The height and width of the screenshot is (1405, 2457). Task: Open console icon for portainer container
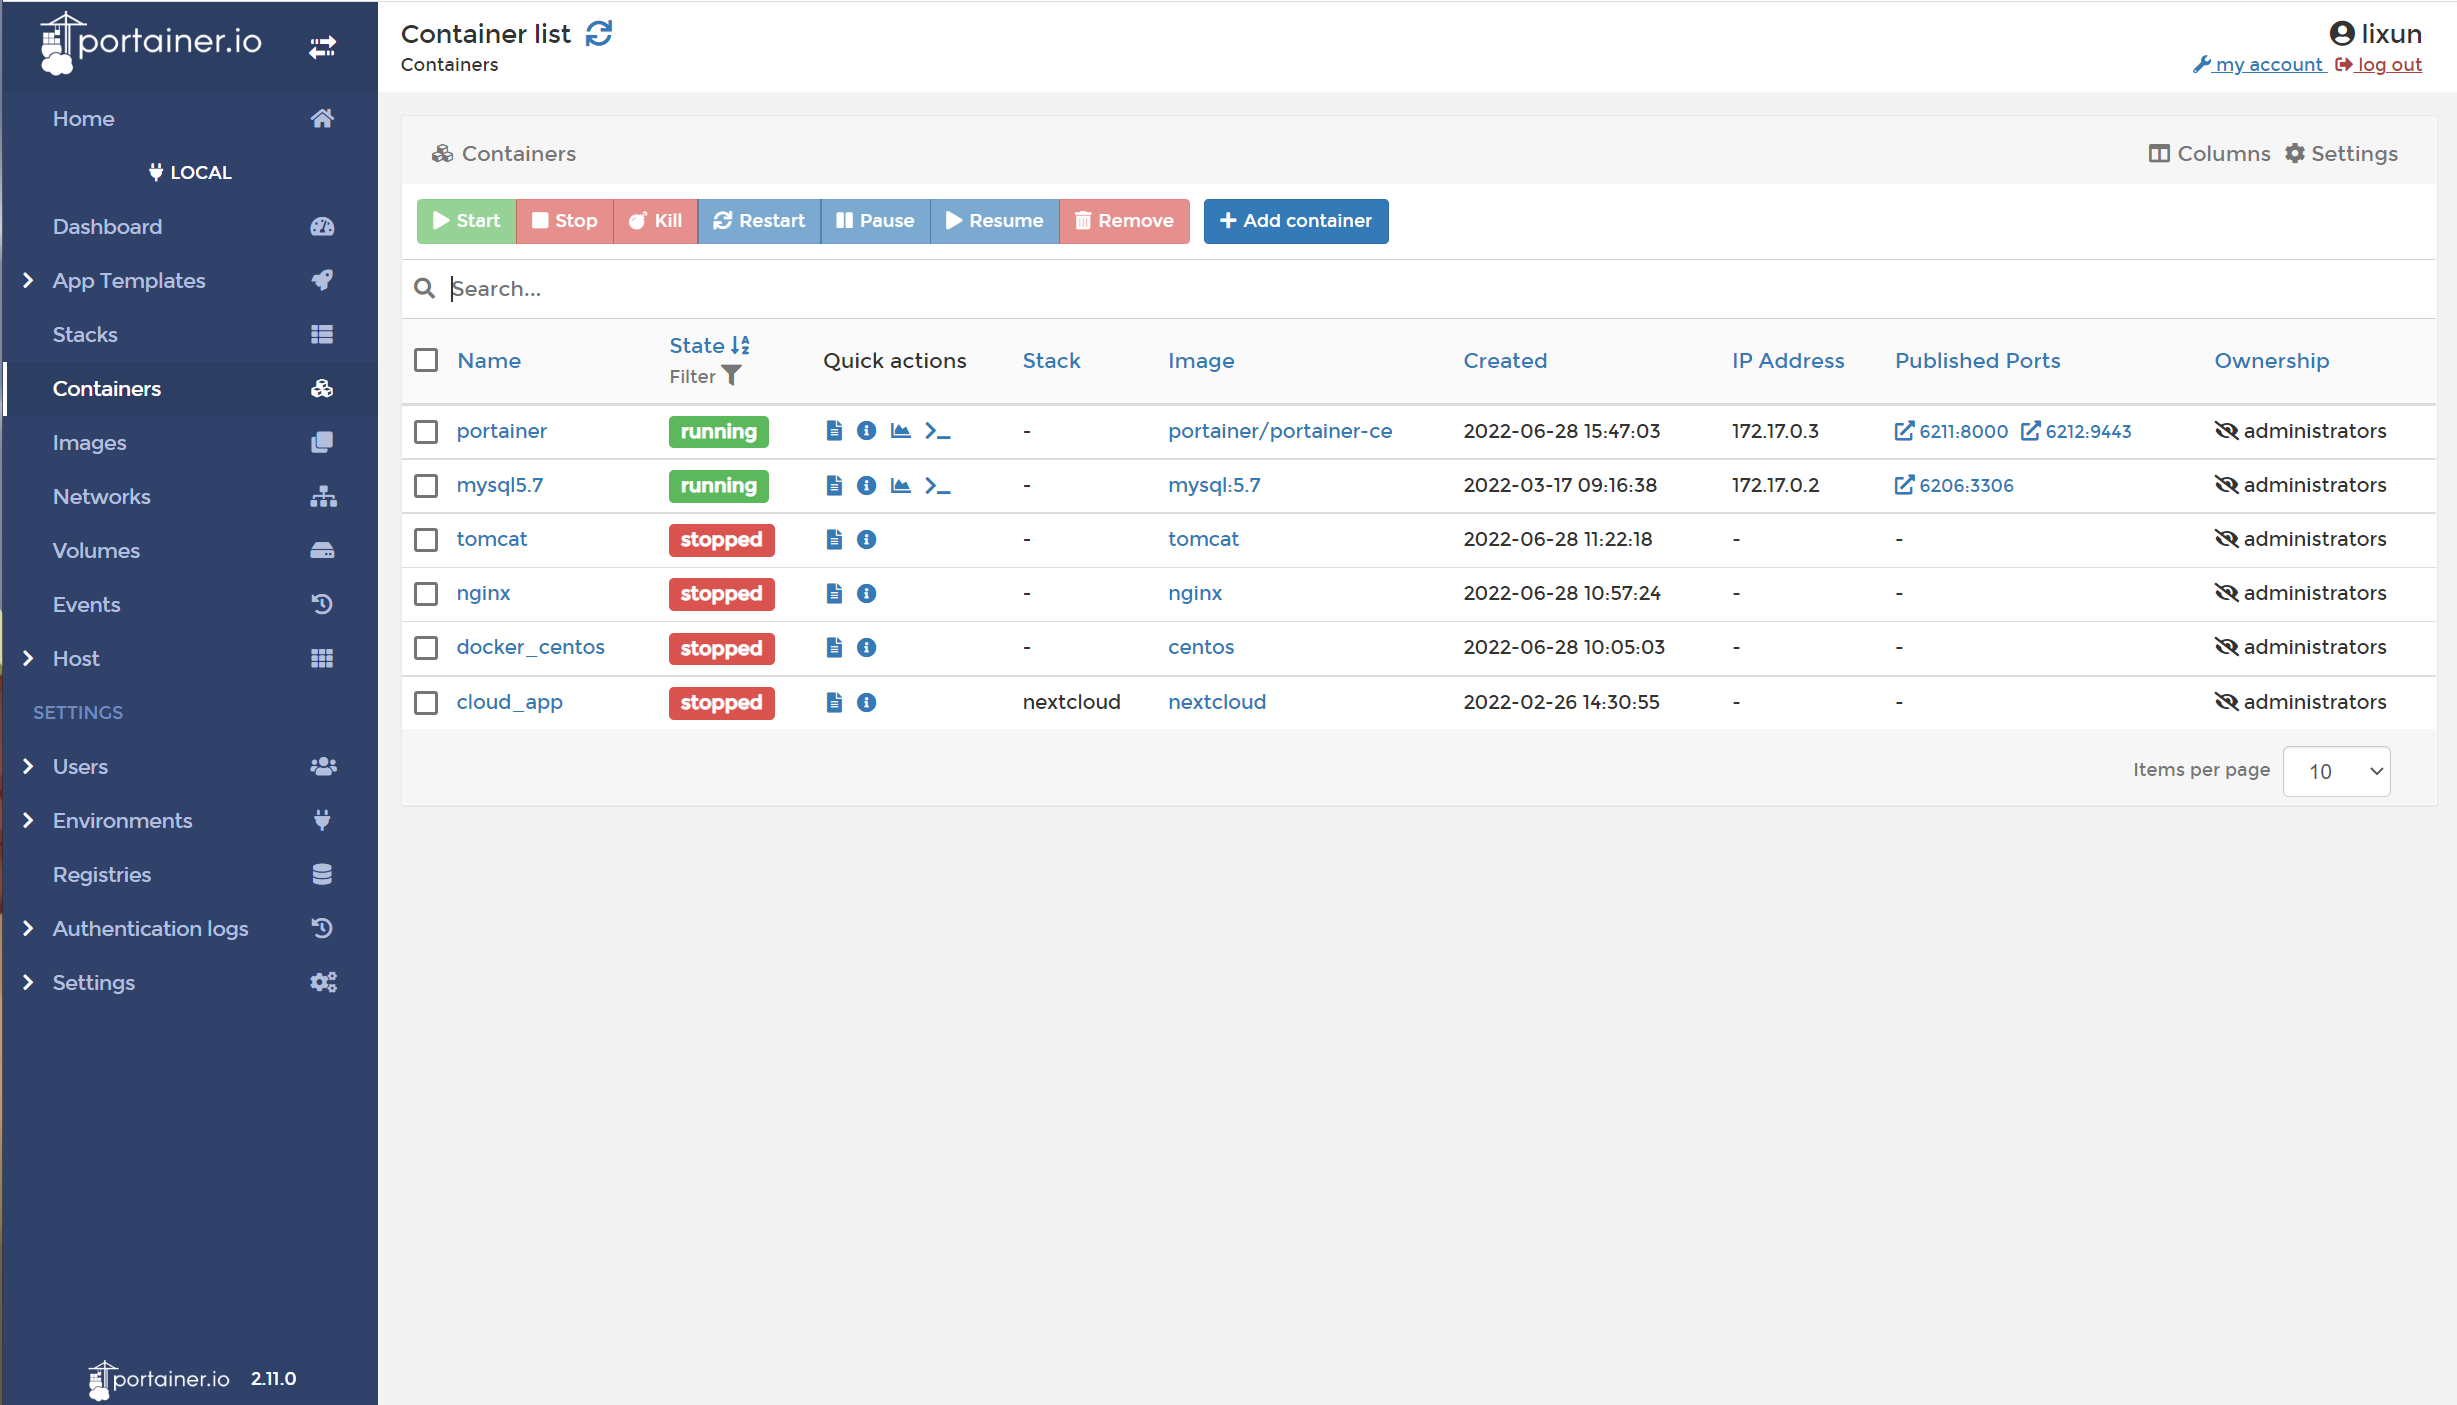coord(937,431)
